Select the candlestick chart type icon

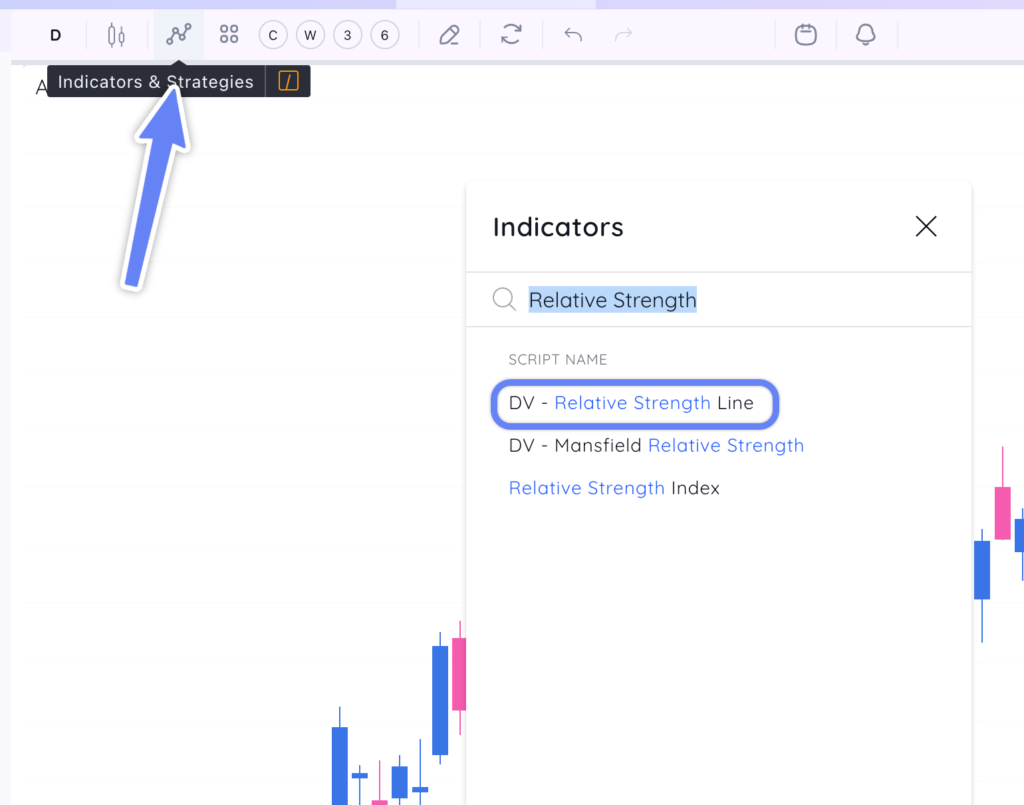(116, 34)
